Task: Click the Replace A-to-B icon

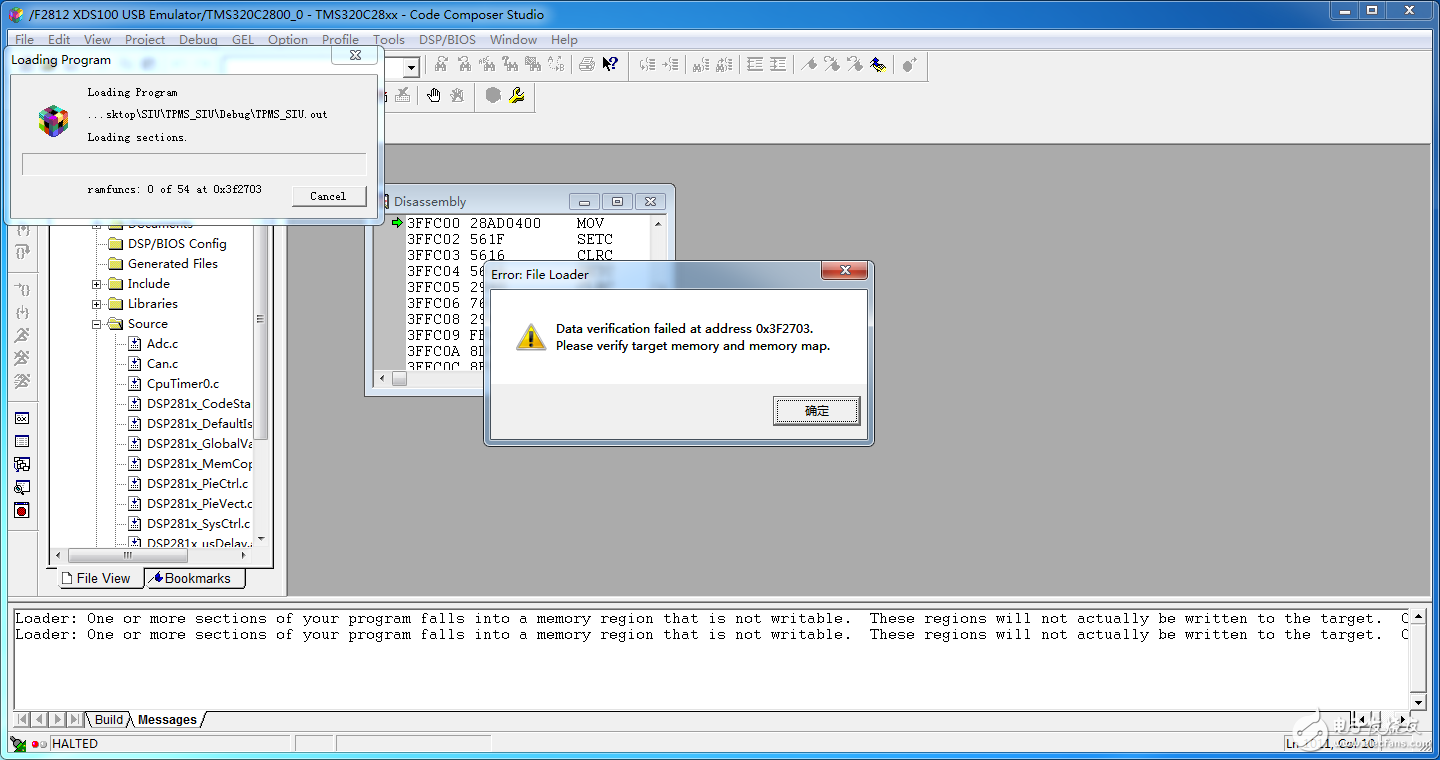Action: tap(556, 64)
